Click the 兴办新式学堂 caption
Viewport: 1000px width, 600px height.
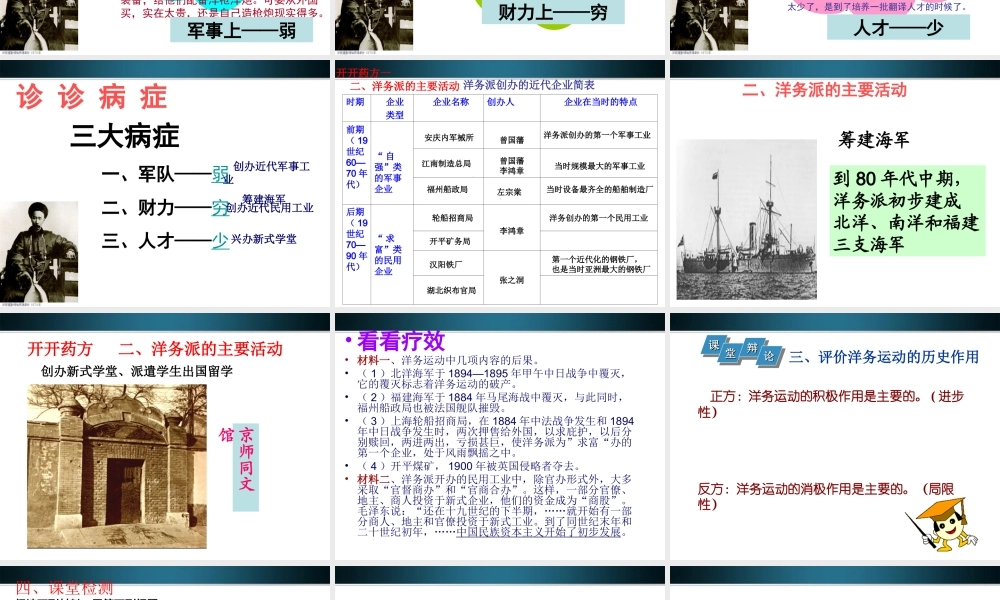263,239
